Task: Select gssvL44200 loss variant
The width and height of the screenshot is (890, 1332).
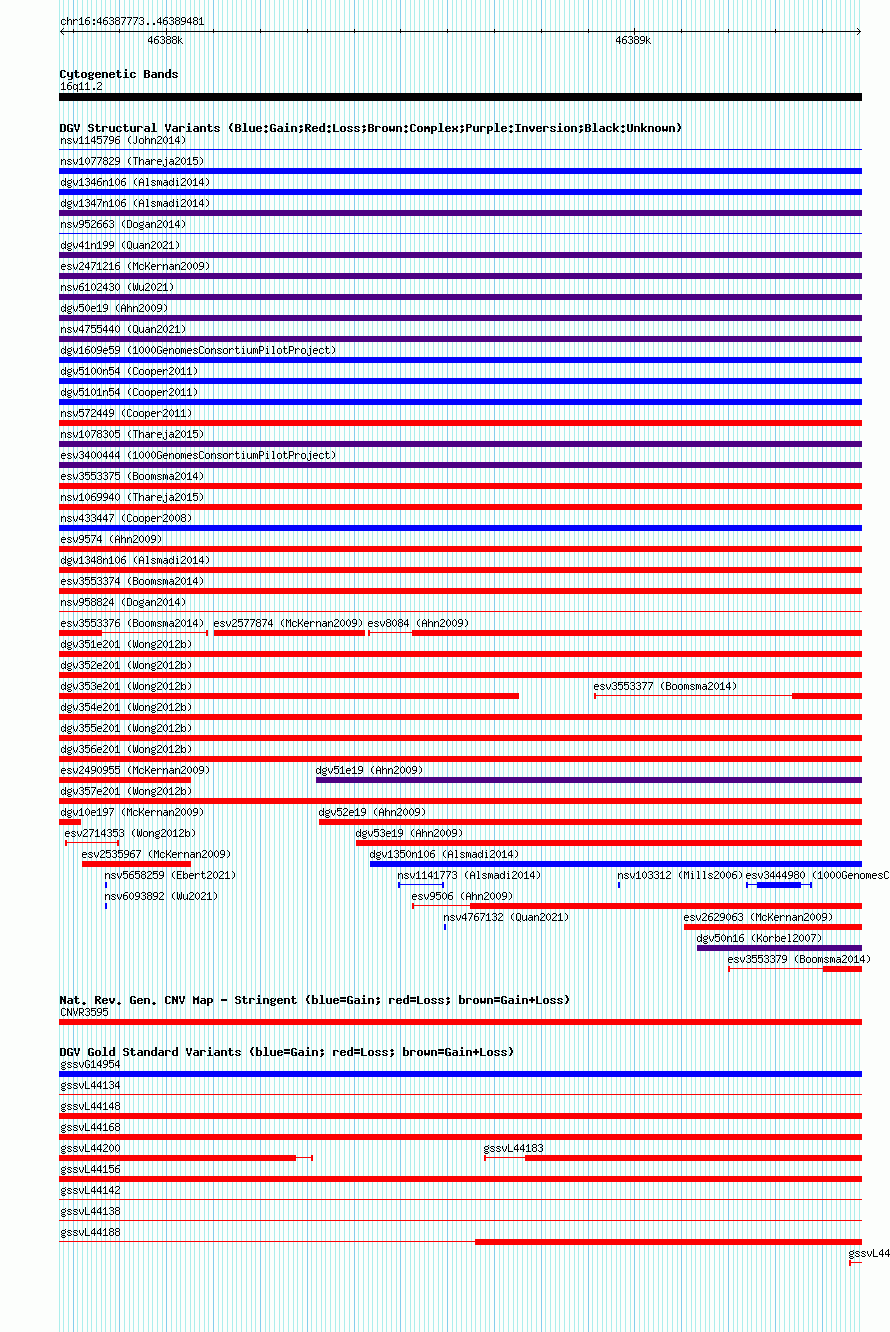Action: [x=186, y=1158]
